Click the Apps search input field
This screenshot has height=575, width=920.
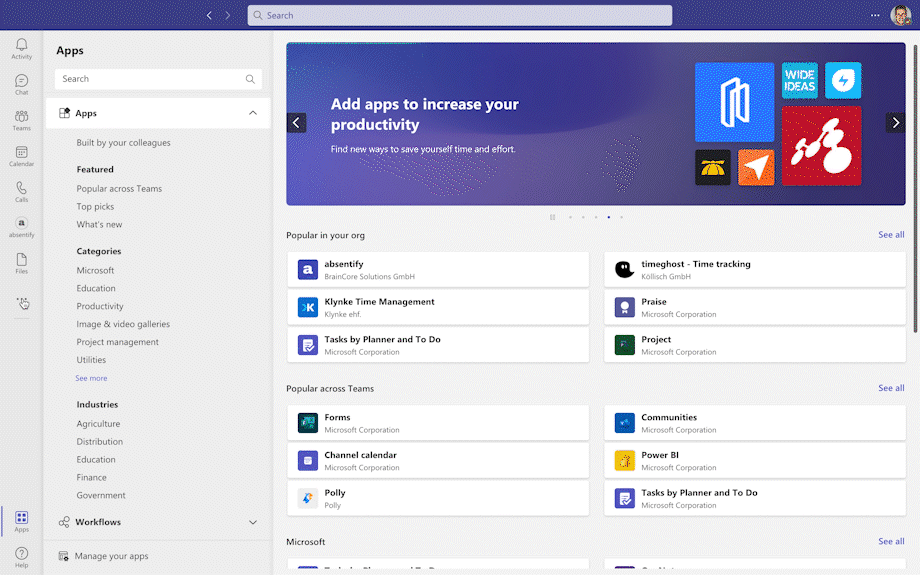[150, 79]
